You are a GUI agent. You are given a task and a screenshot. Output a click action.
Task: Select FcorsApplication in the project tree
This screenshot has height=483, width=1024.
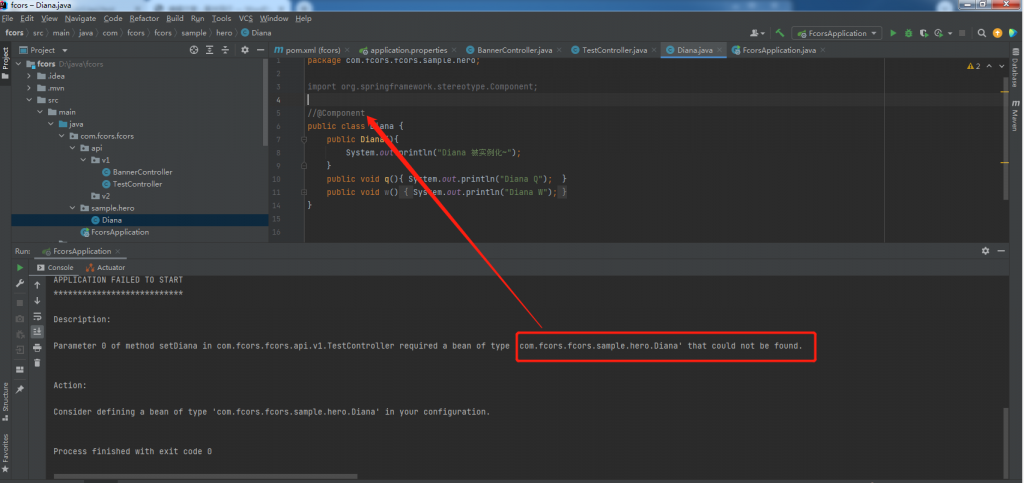click(120, 232)
